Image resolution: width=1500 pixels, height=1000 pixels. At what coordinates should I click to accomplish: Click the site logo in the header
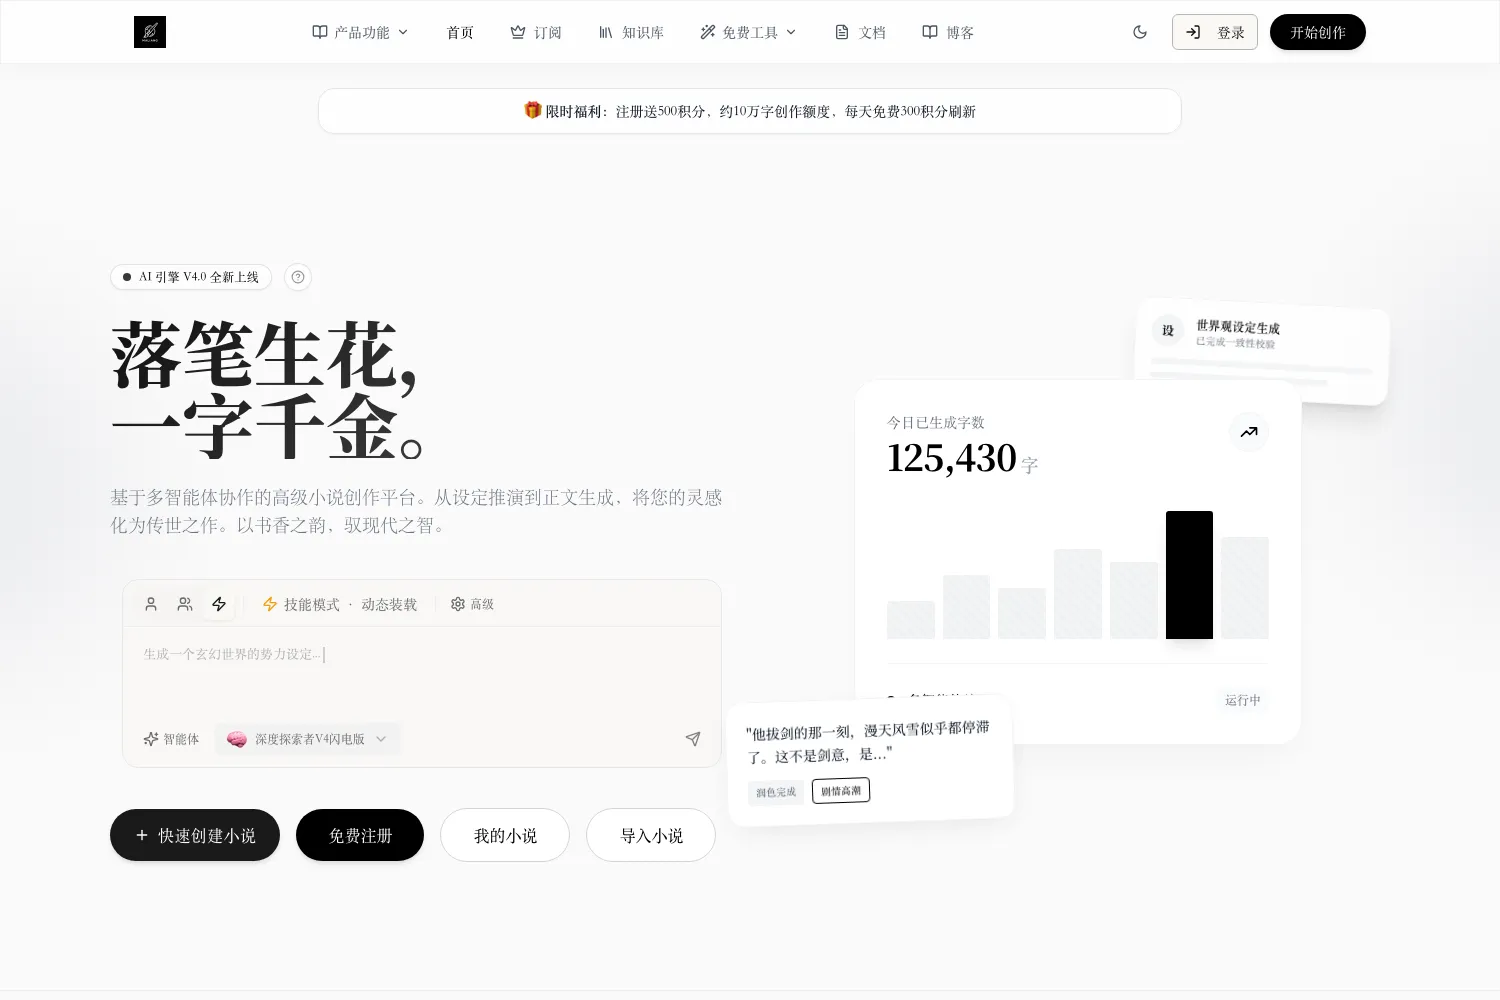[150, 32]
